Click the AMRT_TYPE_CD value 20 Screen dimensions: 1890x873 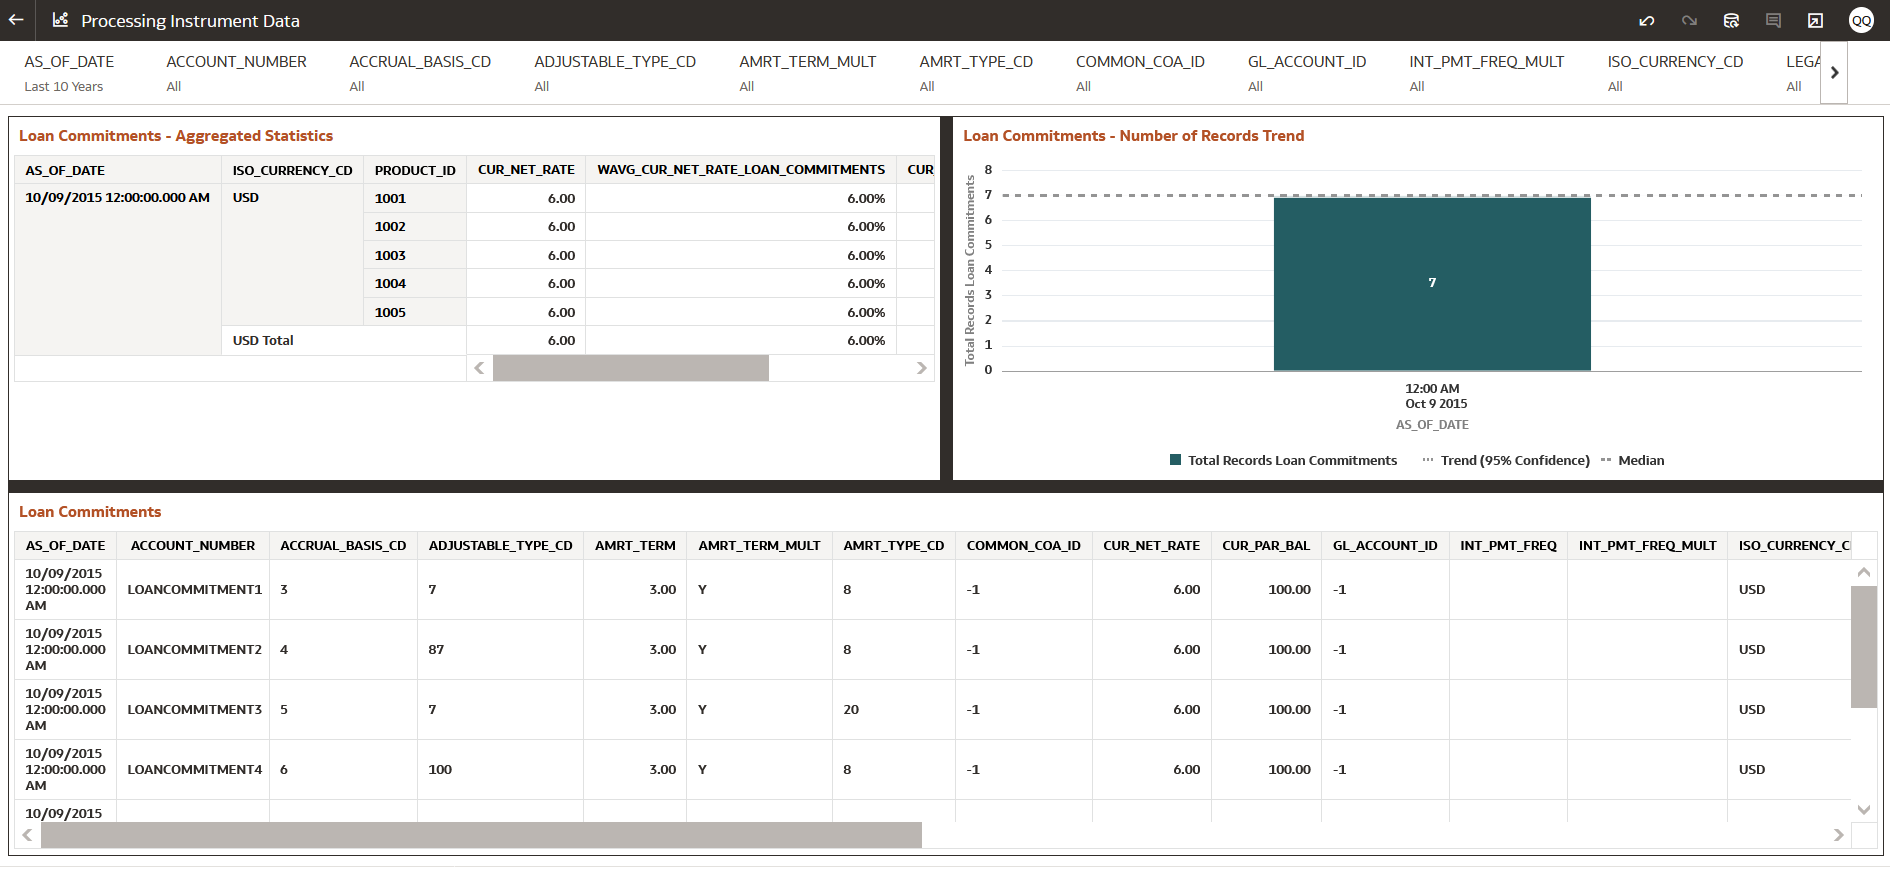pyautogui.click(x=851, y=710)
